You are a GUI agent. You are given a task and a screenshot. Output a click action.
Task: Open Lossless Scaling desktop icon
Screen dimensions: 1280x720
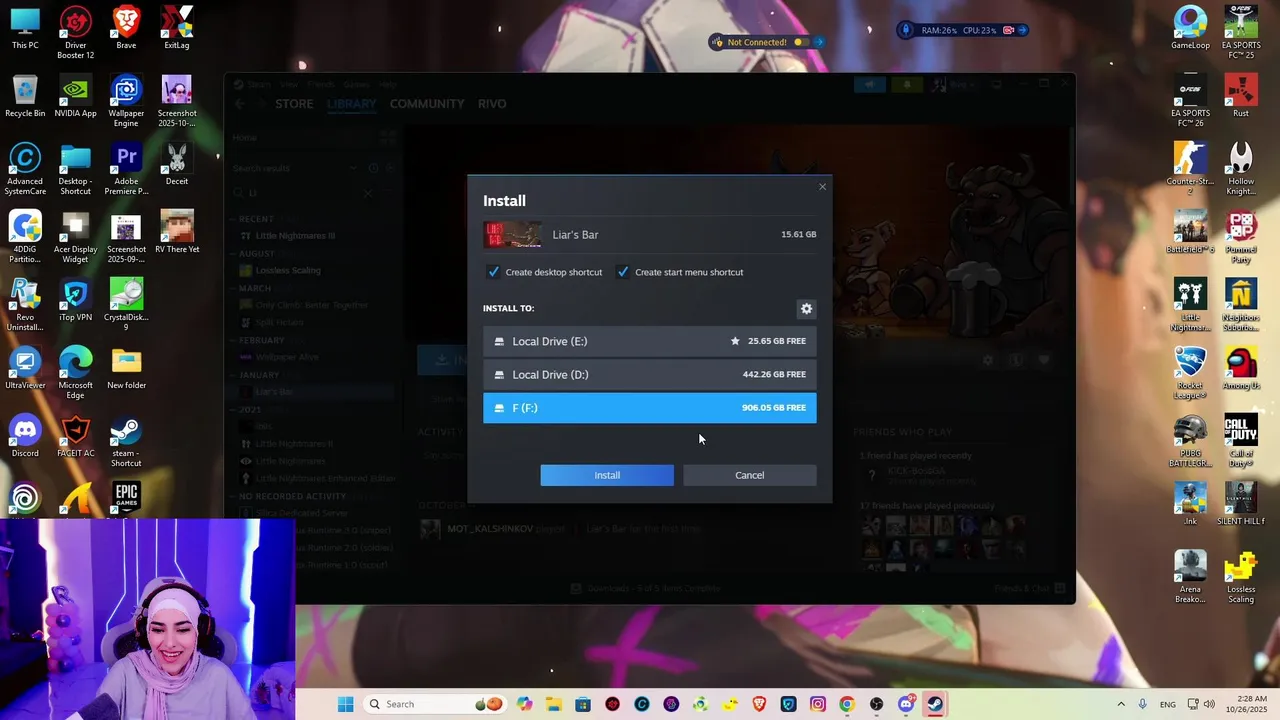(1241, 577)
